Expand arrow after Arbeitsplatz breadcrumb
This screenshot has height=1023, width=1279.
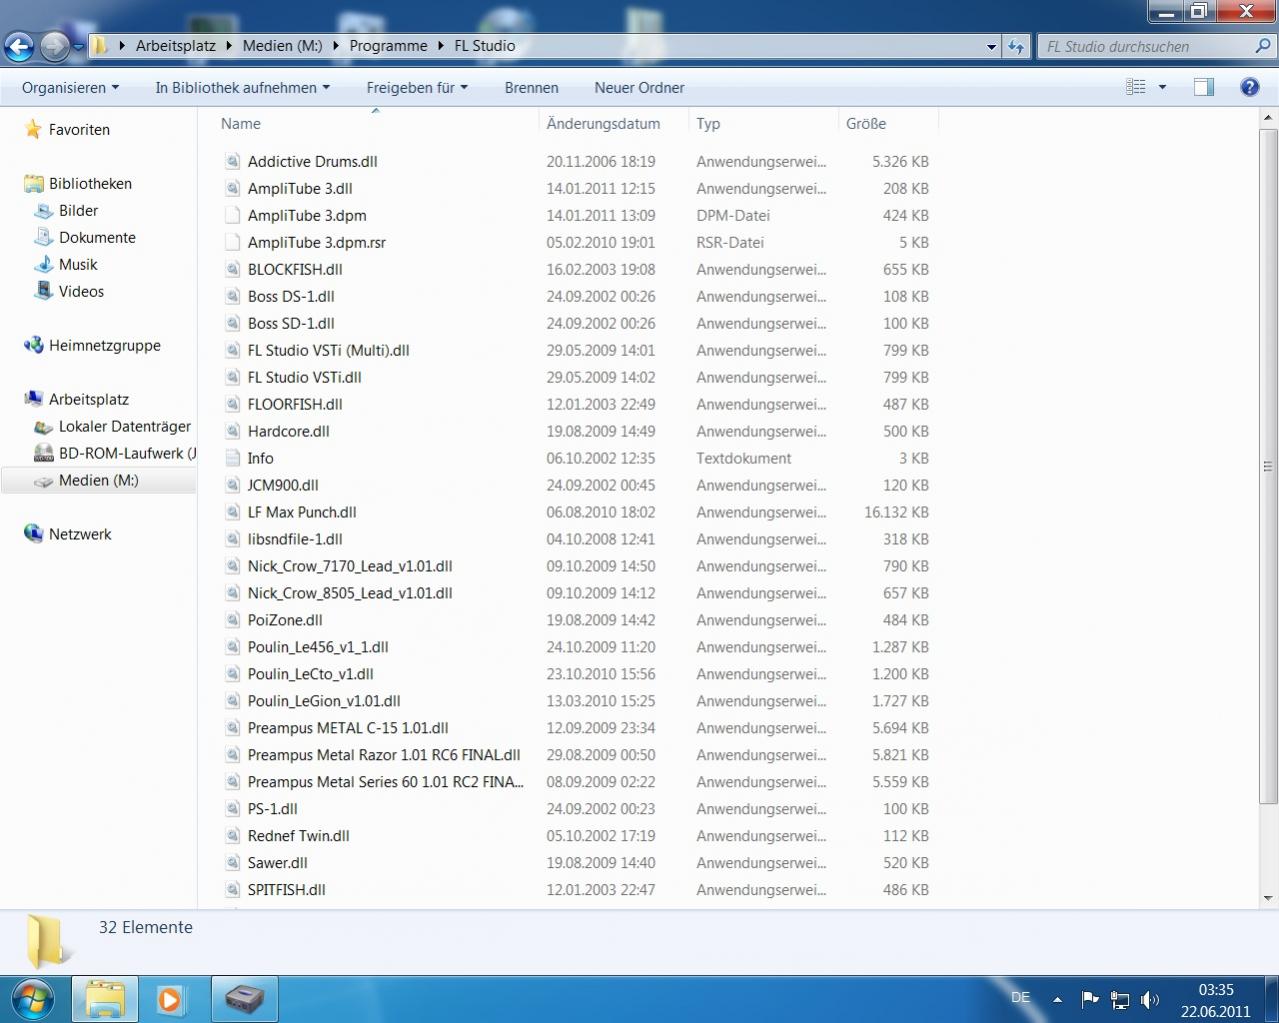[x=229, y=46]
